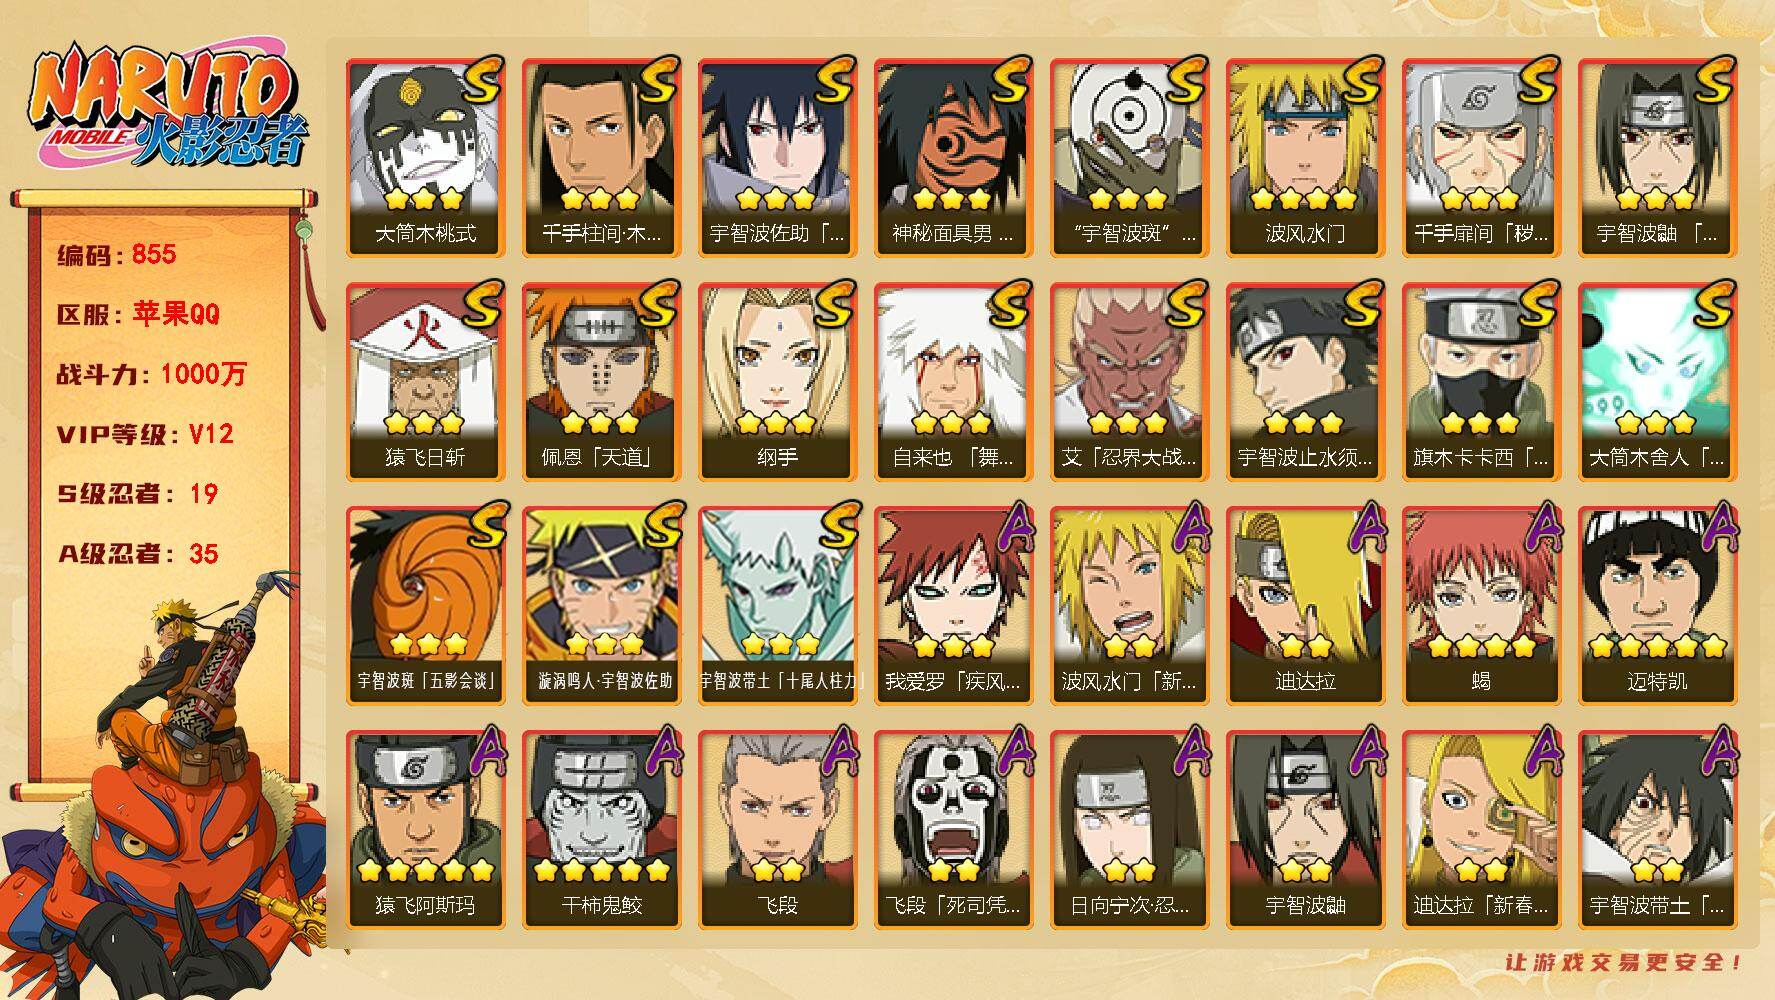The height and width of the screenshot is (1000, 1775).
Task: Click the 编码: 855 label on scroll
Action: [116, 255]
